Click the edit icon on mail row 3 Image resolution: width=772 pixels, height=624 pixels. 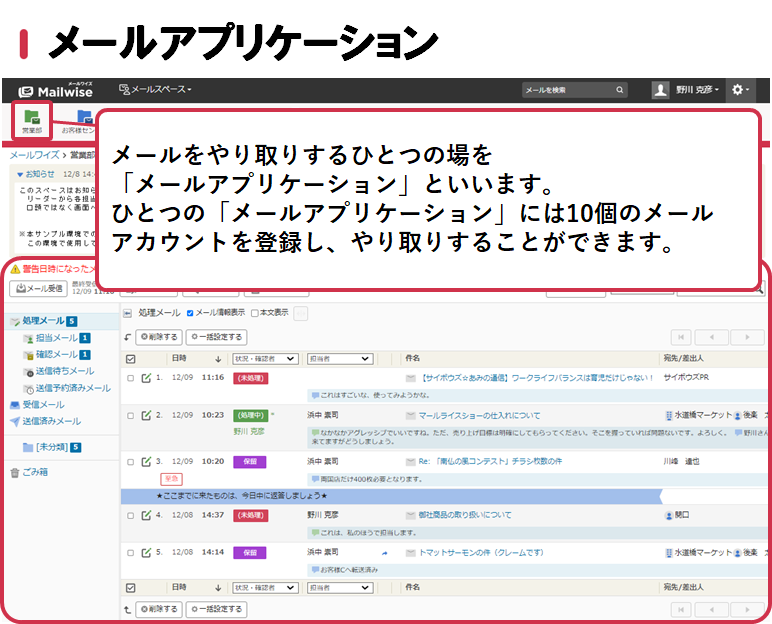[147, 462]
